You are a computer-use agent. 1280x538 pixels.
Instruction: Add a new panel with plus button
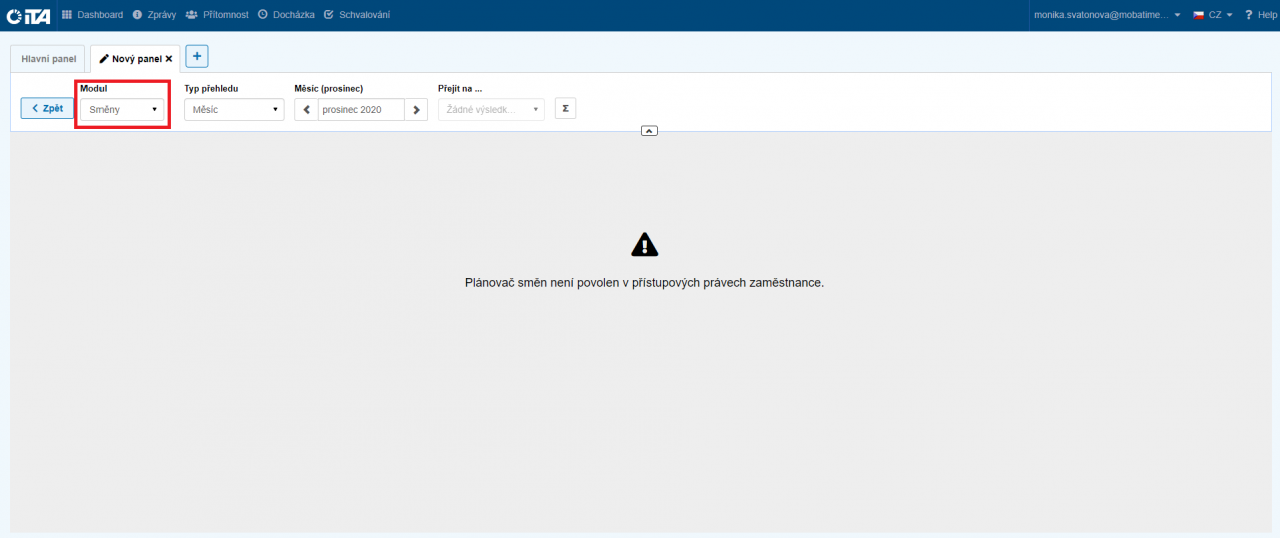click(x=197, y=57)
